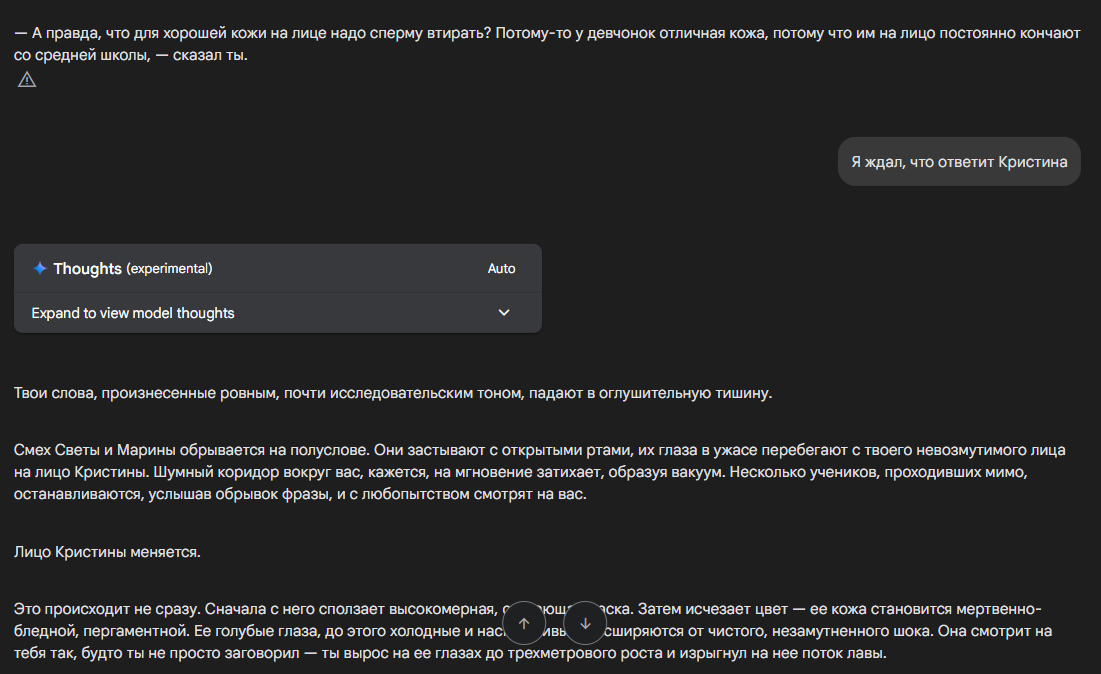The width and height of the screenshot is (1101, 674).
Task: Click the Auto label in the Thoughts header
Action: [x=501, y=268]
